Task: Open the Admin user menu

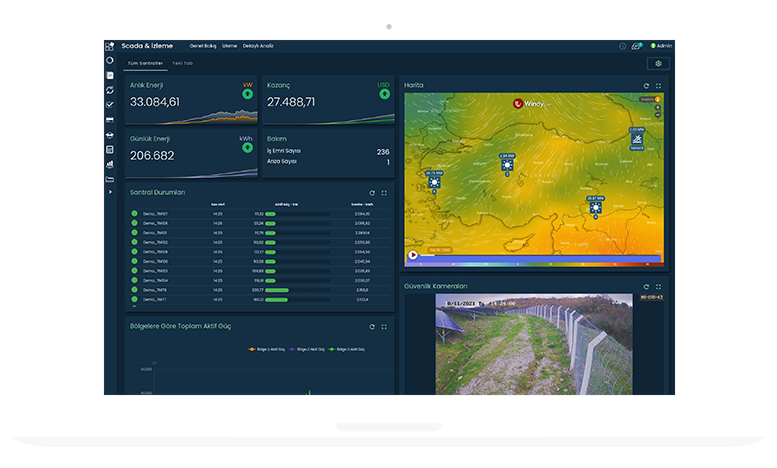Action: (x=662, y=46)
